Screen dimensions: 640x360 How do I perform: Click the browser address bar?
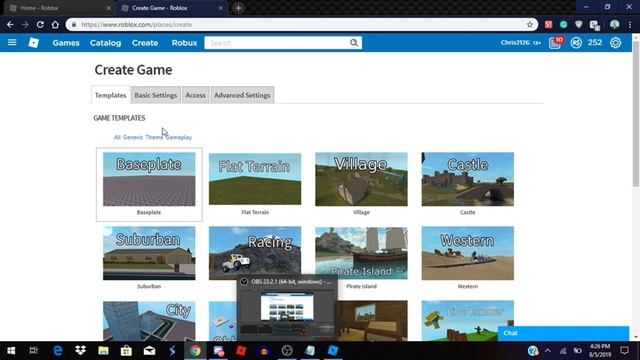pyautogui.click(x=302, y=24)
